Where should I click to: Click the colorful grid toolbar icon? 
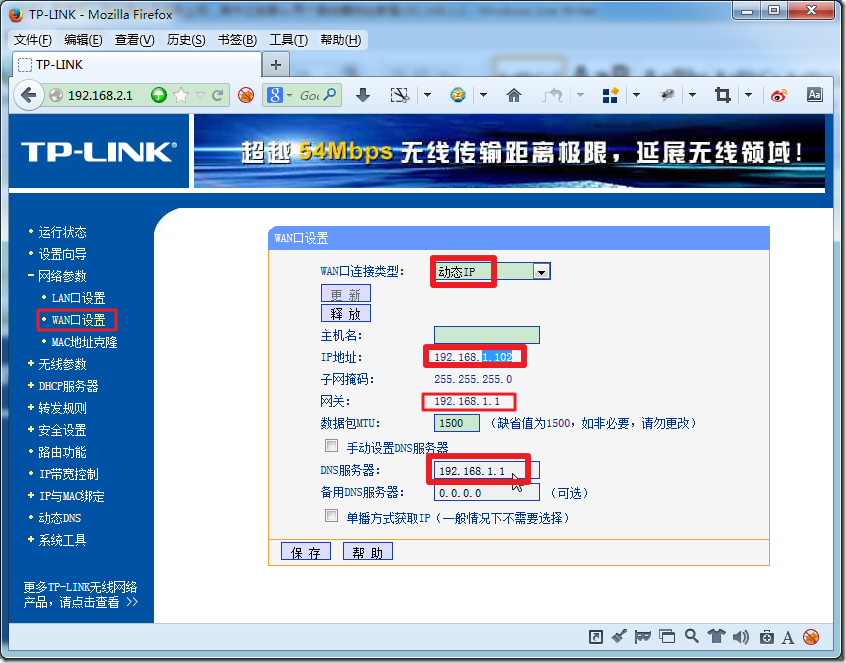[610, 95]
